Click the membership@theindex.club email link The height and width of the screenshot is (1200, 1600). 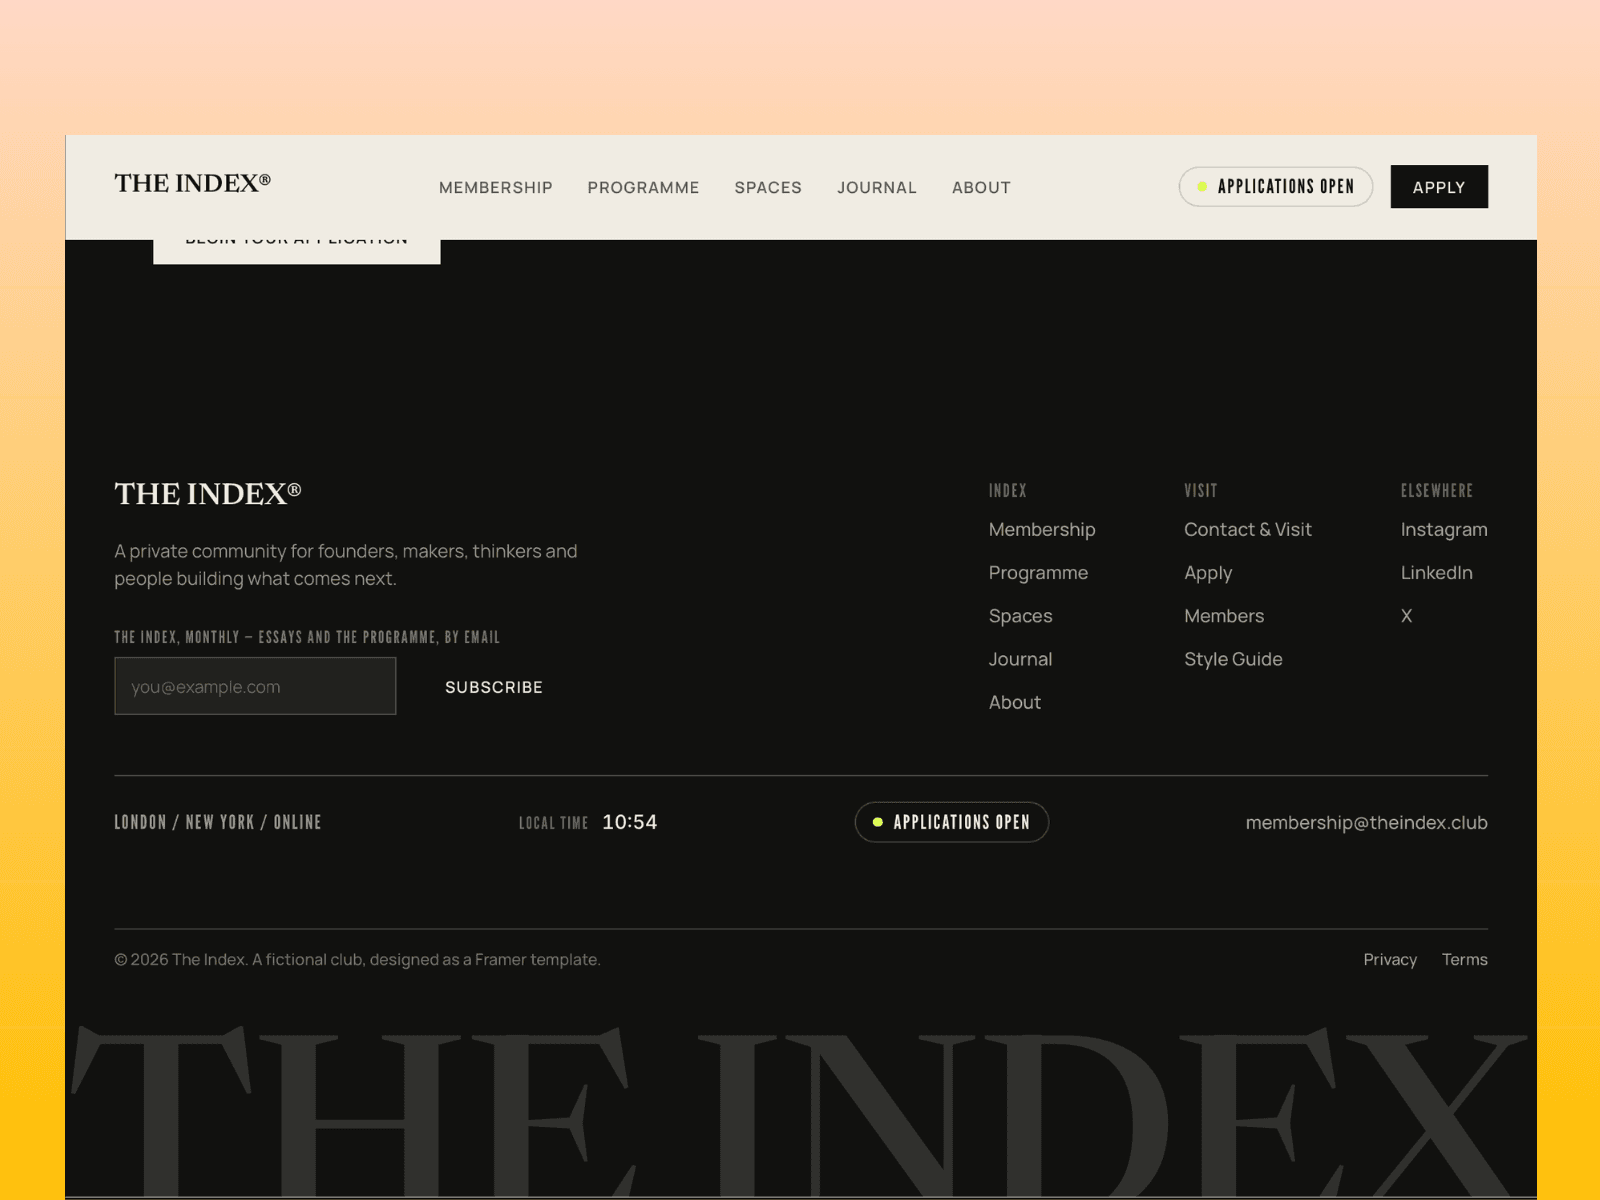pyautogui.click(x=1366, y=823)
